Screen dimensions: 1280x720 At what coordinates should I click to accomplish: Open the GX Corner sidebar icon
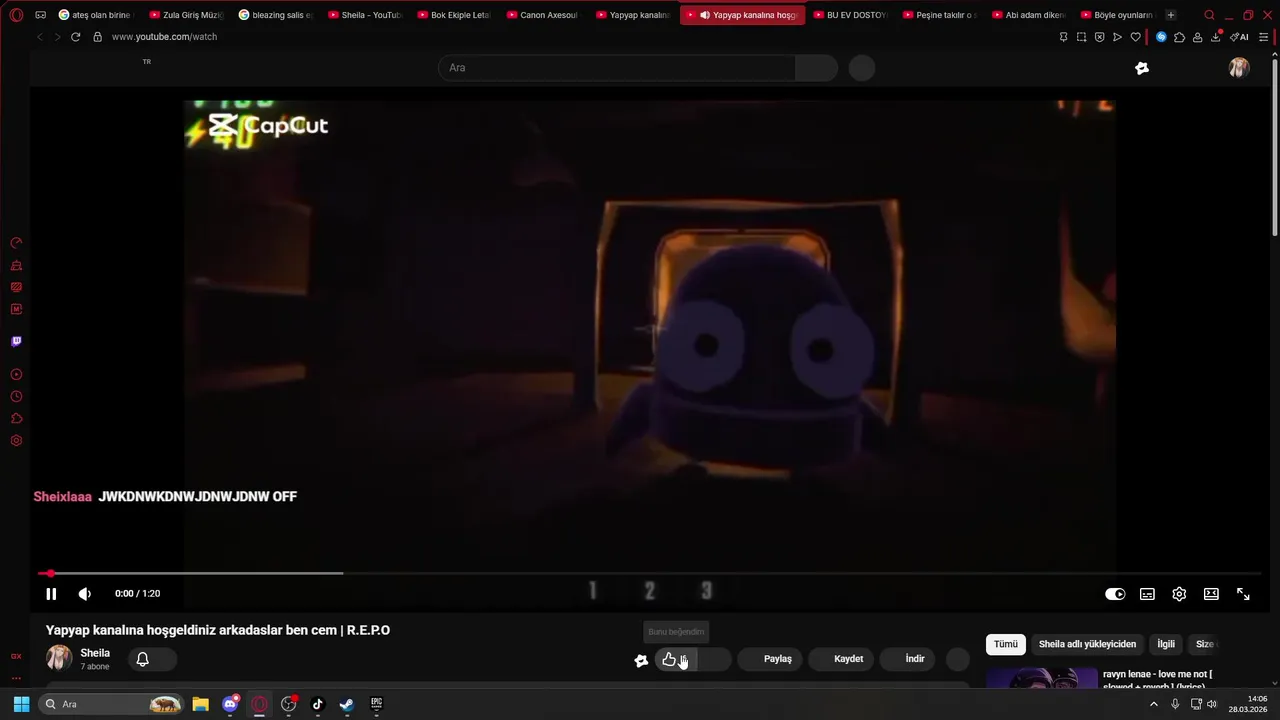(x=16, y=656)
